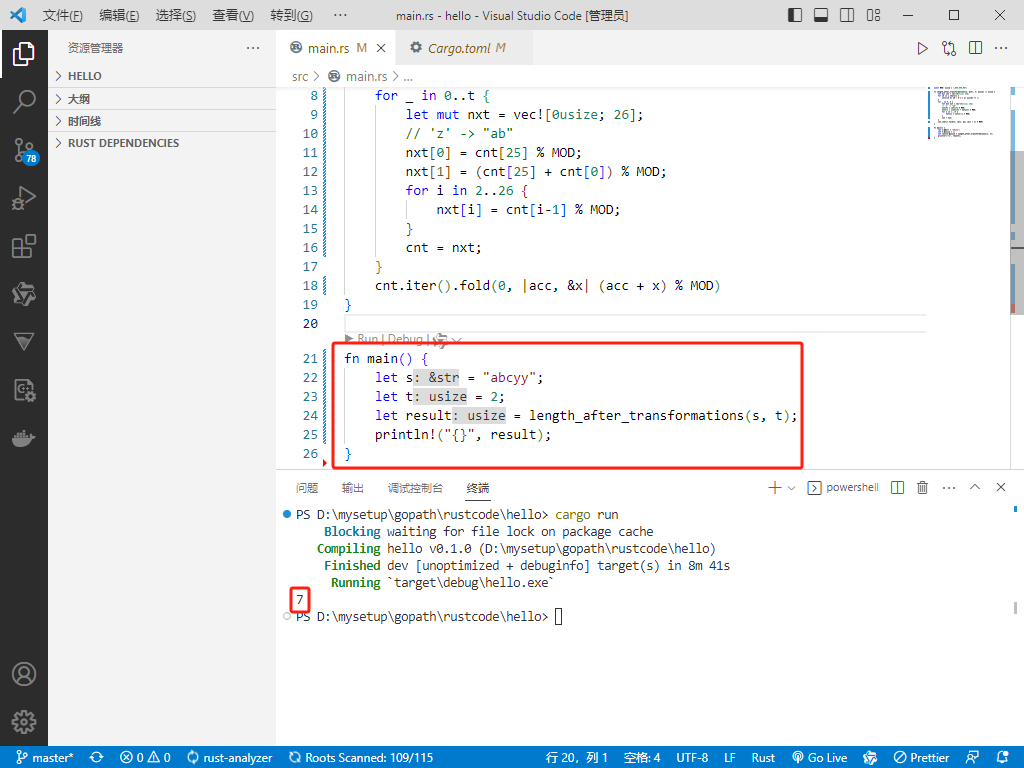Switch to the 输出 output tab
The height and width of the screenshot is (768, 1024).
point(353,488)
